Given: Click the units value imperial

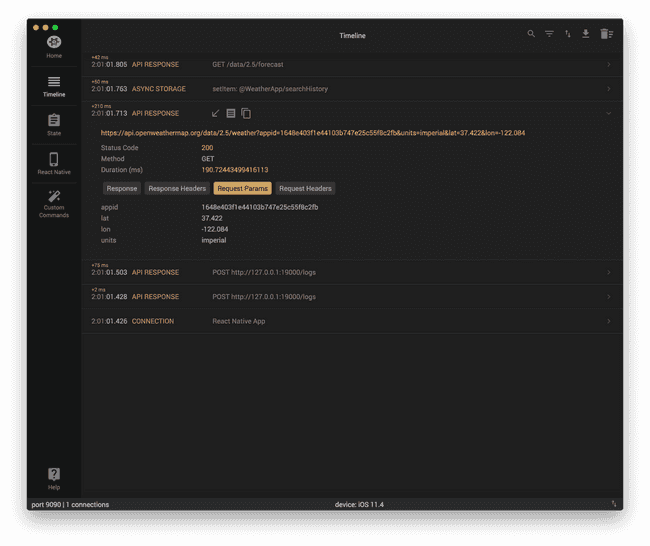Looking at the screenshot, I should (x=214, y=240).
